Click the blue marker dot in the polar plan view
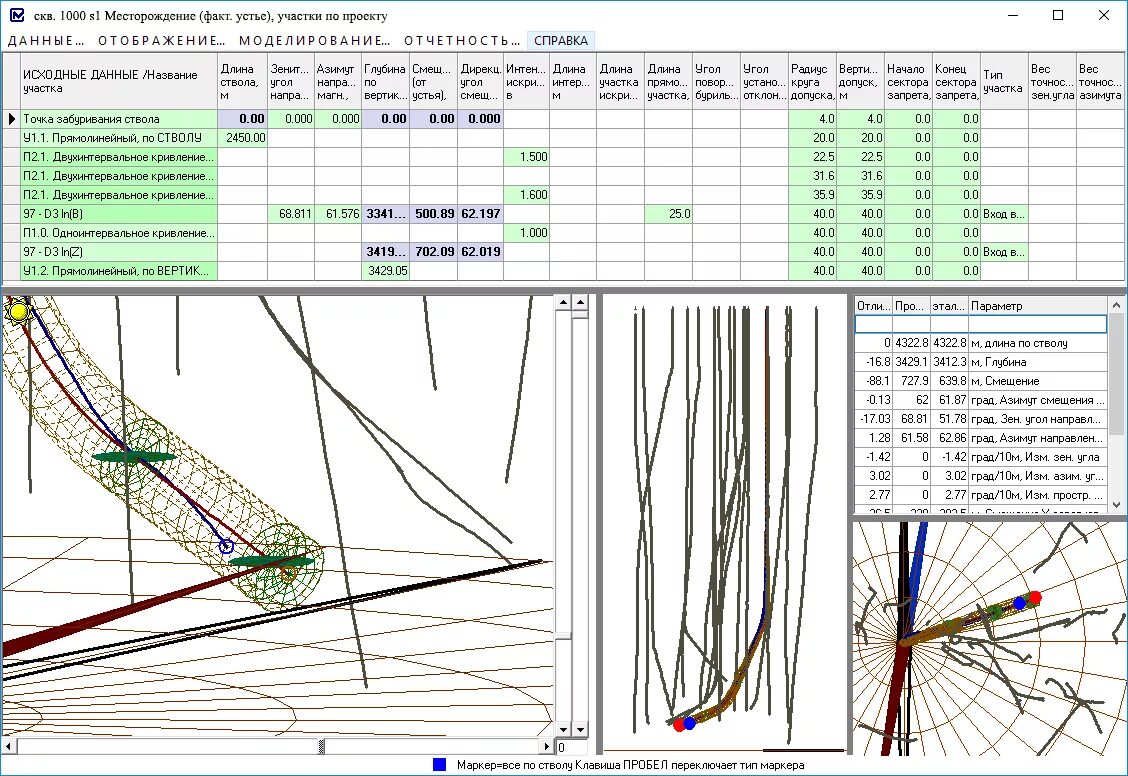 (1019, 603)
